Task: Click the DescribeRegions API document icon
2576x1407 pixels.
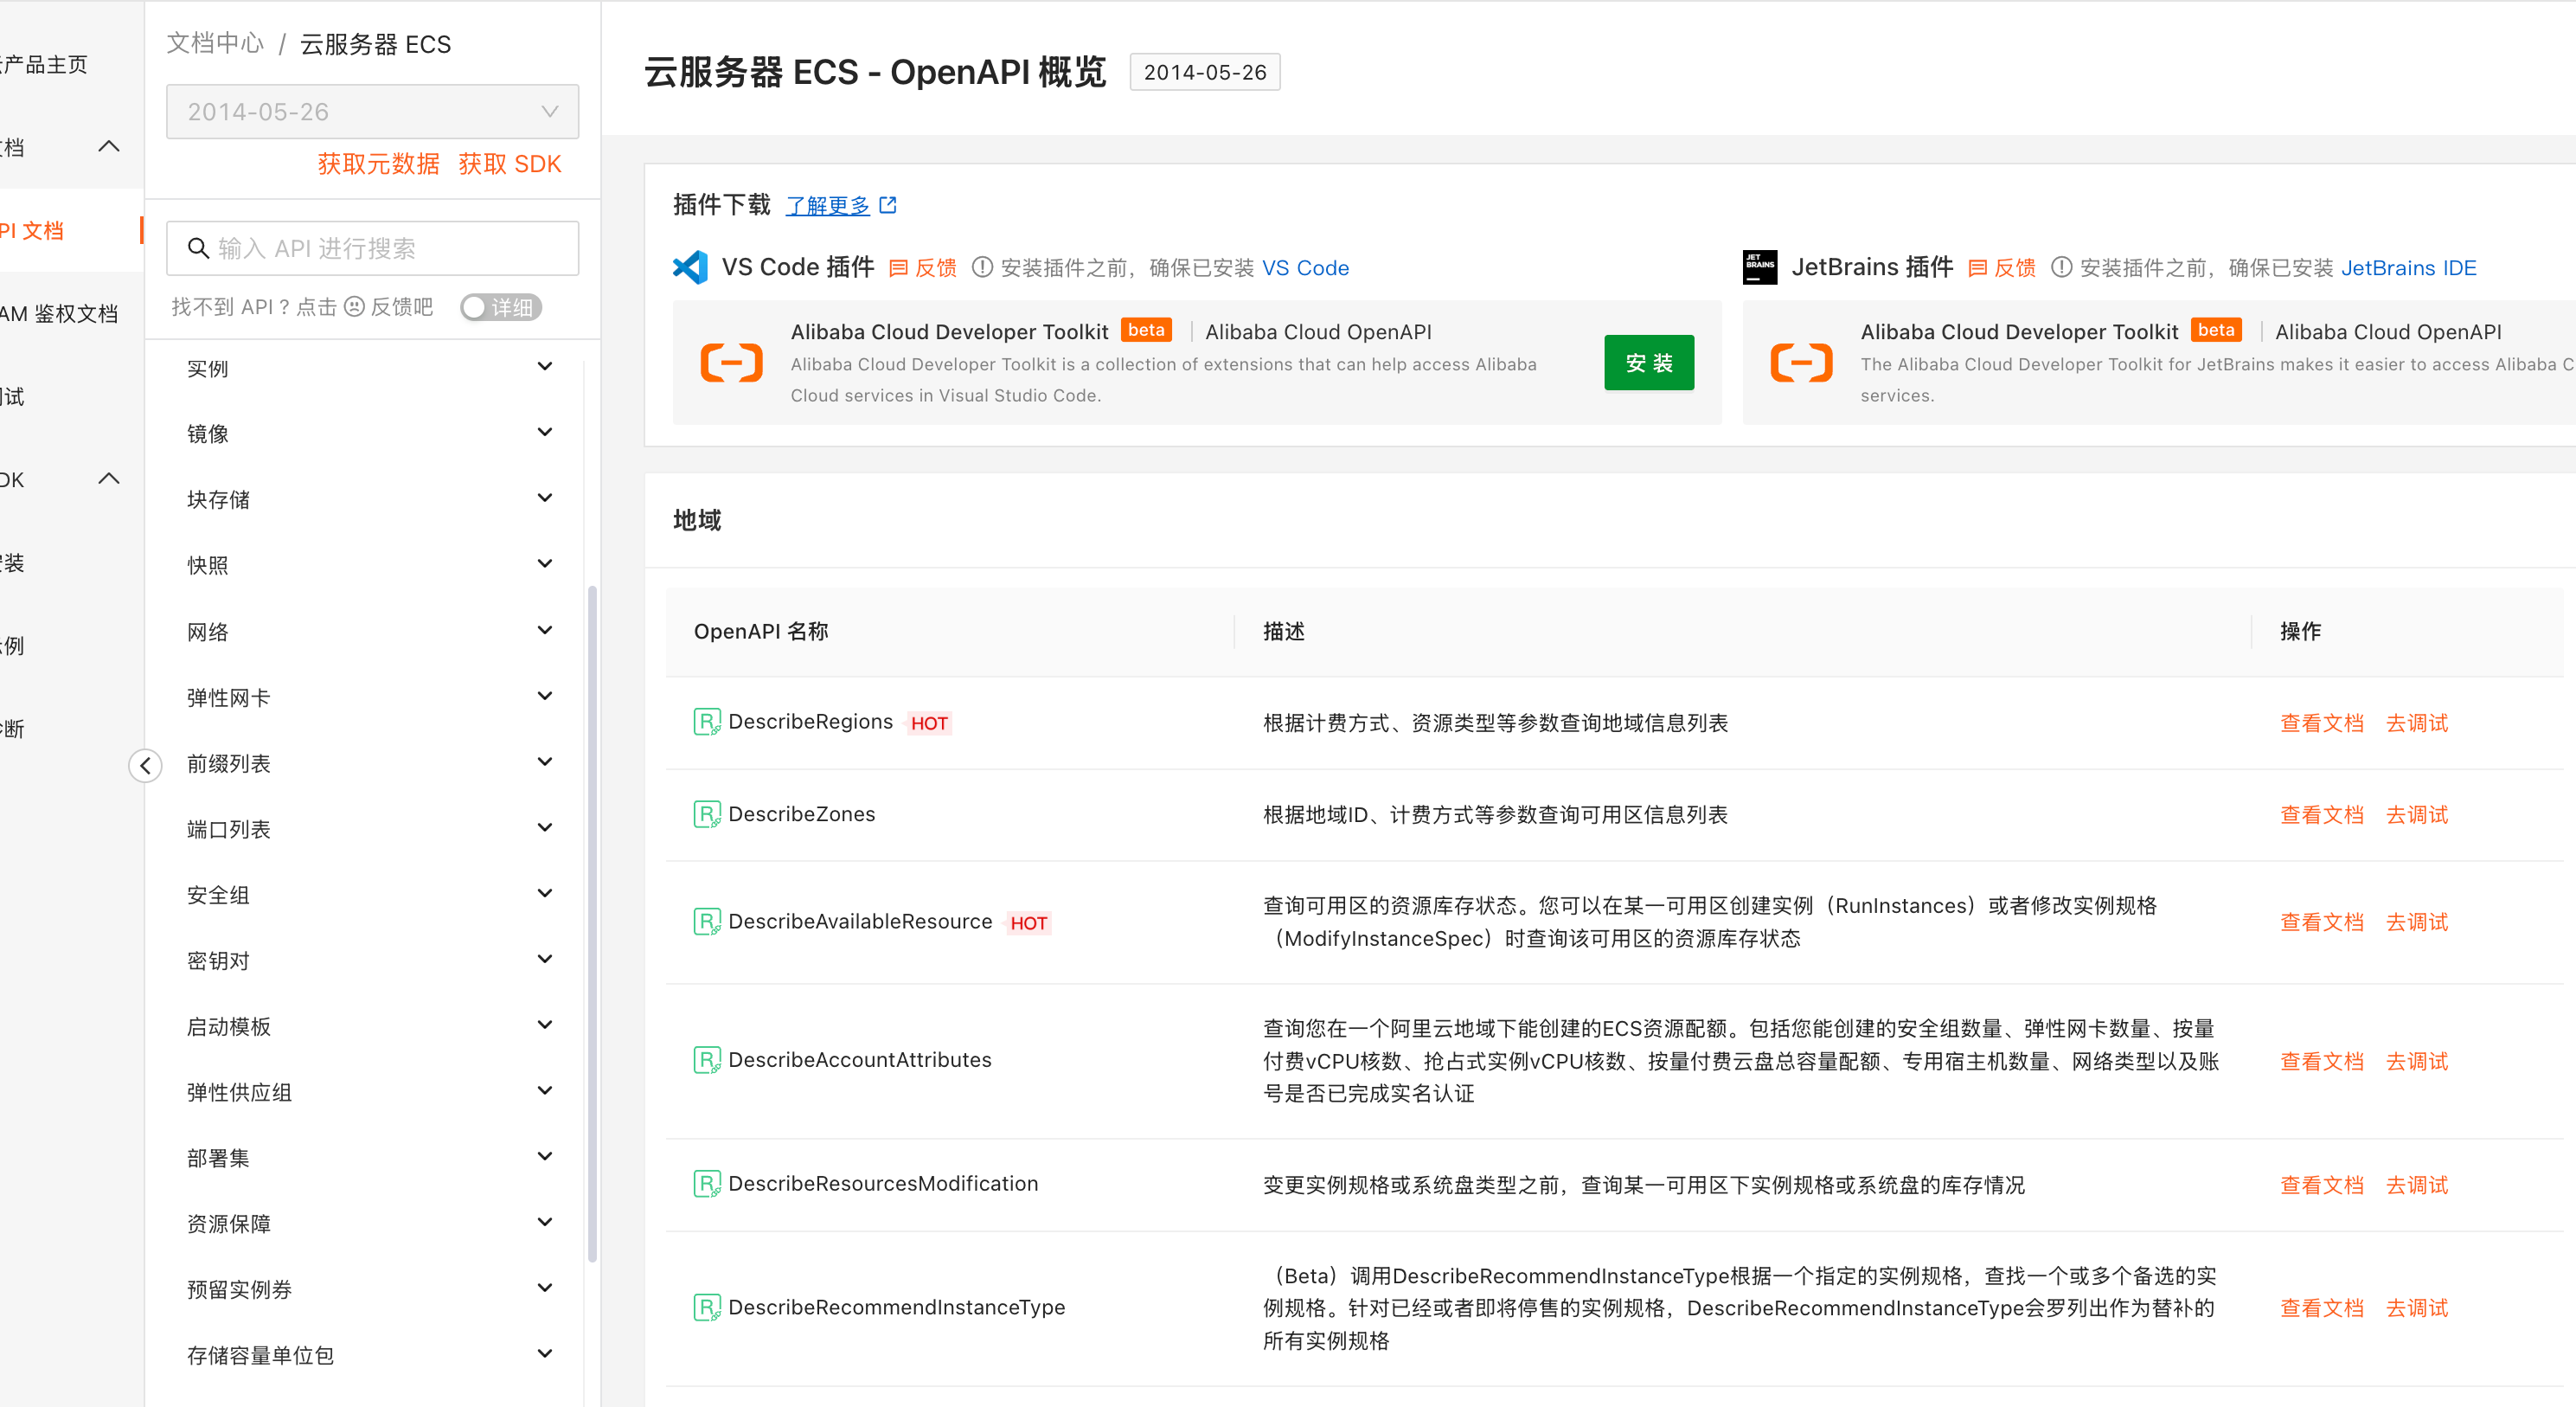Action: [x=707, y=722]
